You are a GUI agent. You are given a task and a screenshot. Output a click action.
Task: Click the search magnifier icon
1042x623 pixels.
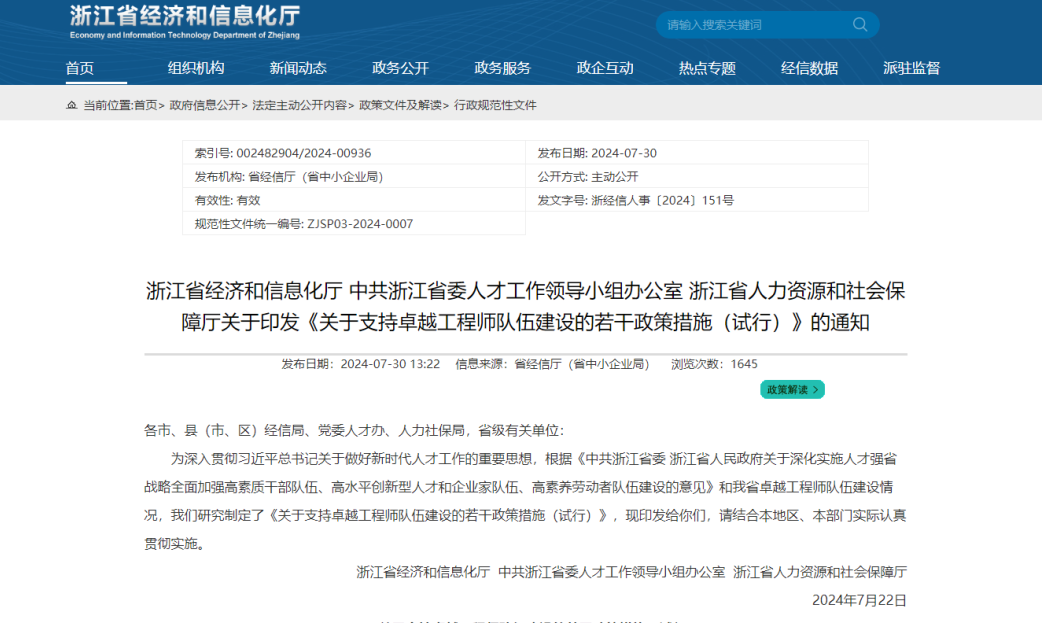pyautogui.click(x=860, y=25)
